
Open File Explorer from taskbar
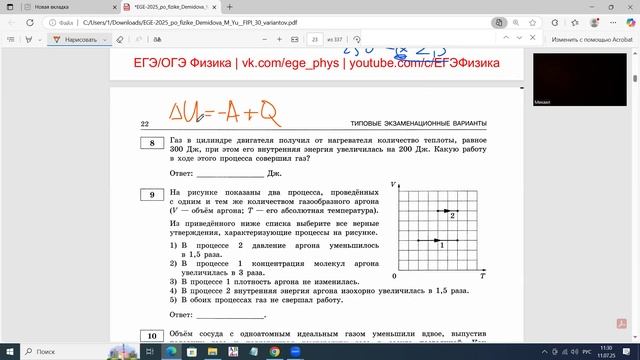(213, 351)
